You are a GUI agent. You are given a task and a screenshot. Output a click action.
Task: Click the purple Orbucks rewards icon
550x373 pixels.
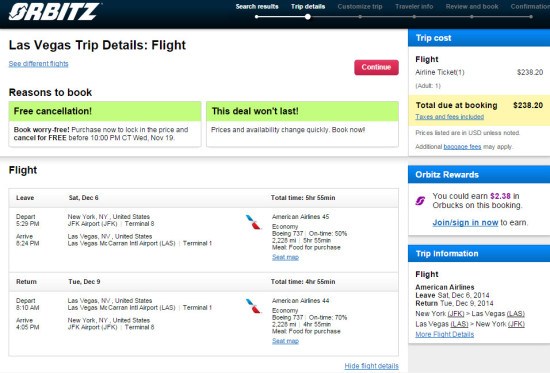pos(420,201)
